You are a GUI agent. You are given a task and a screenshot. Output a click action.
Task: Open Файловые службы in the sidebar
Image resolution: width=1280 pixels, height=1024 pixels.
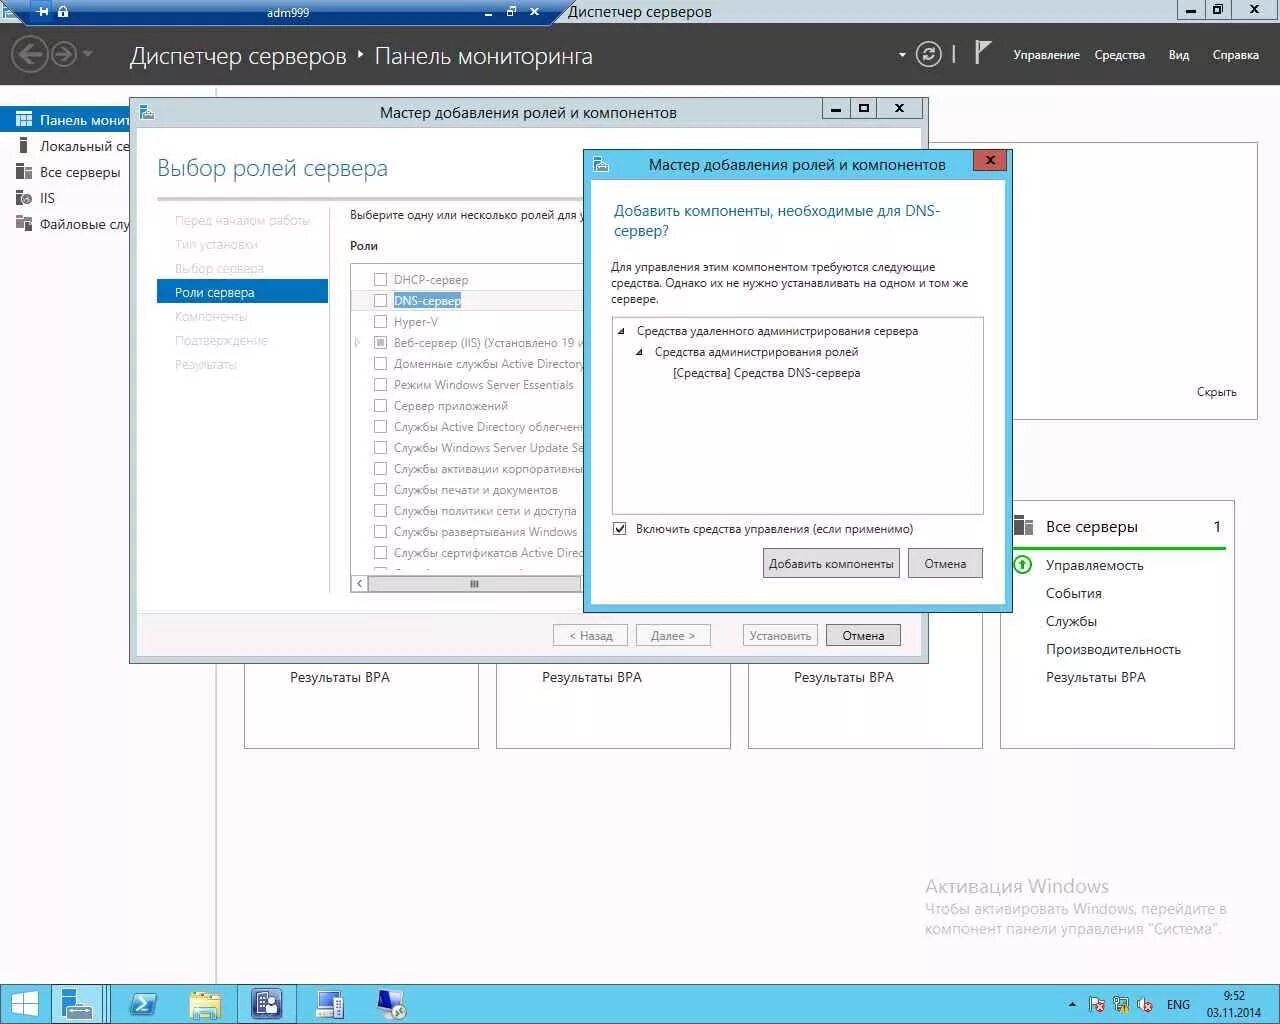(x=65, y=224)
